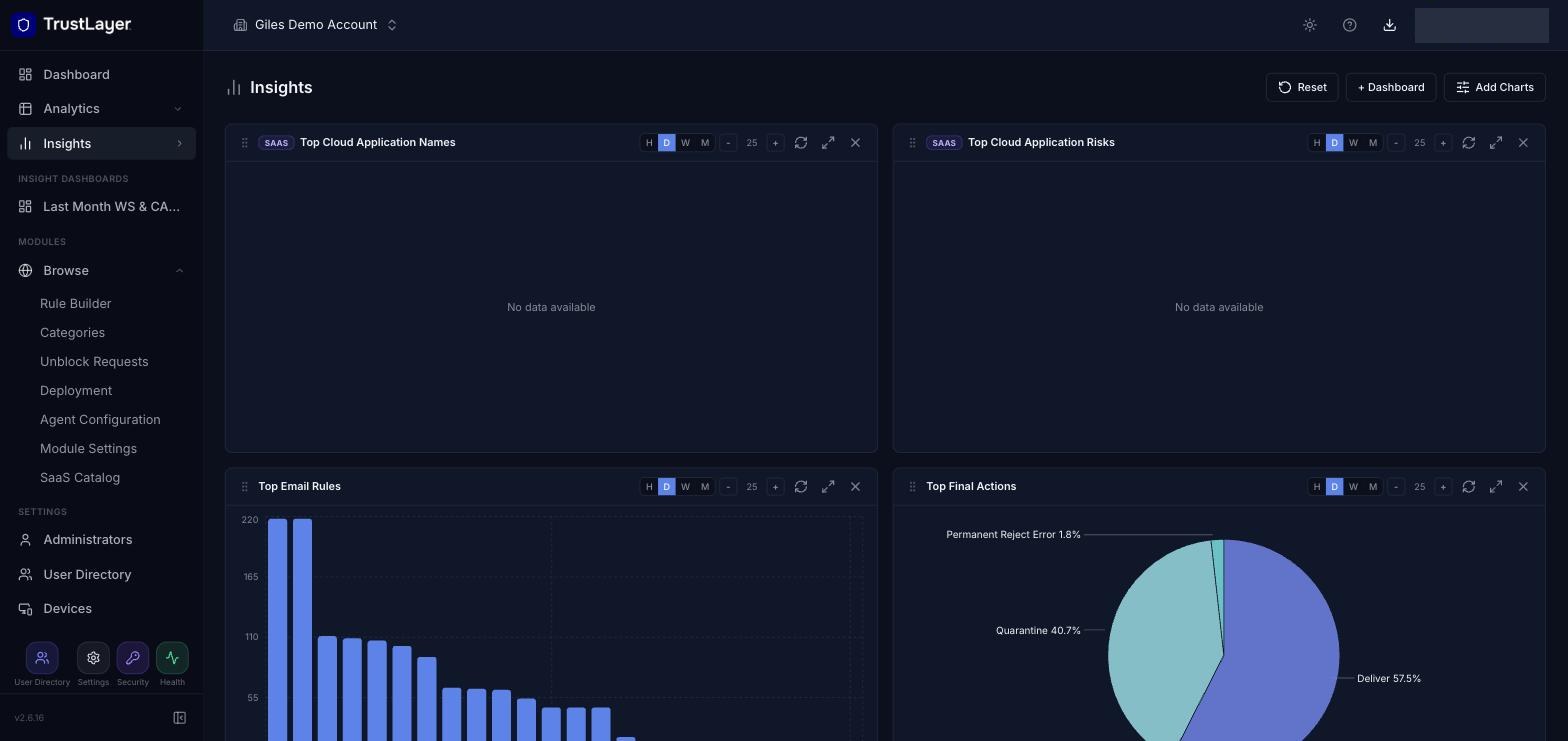Refresh the Top Email Rules chart

[x=801, y=487]
